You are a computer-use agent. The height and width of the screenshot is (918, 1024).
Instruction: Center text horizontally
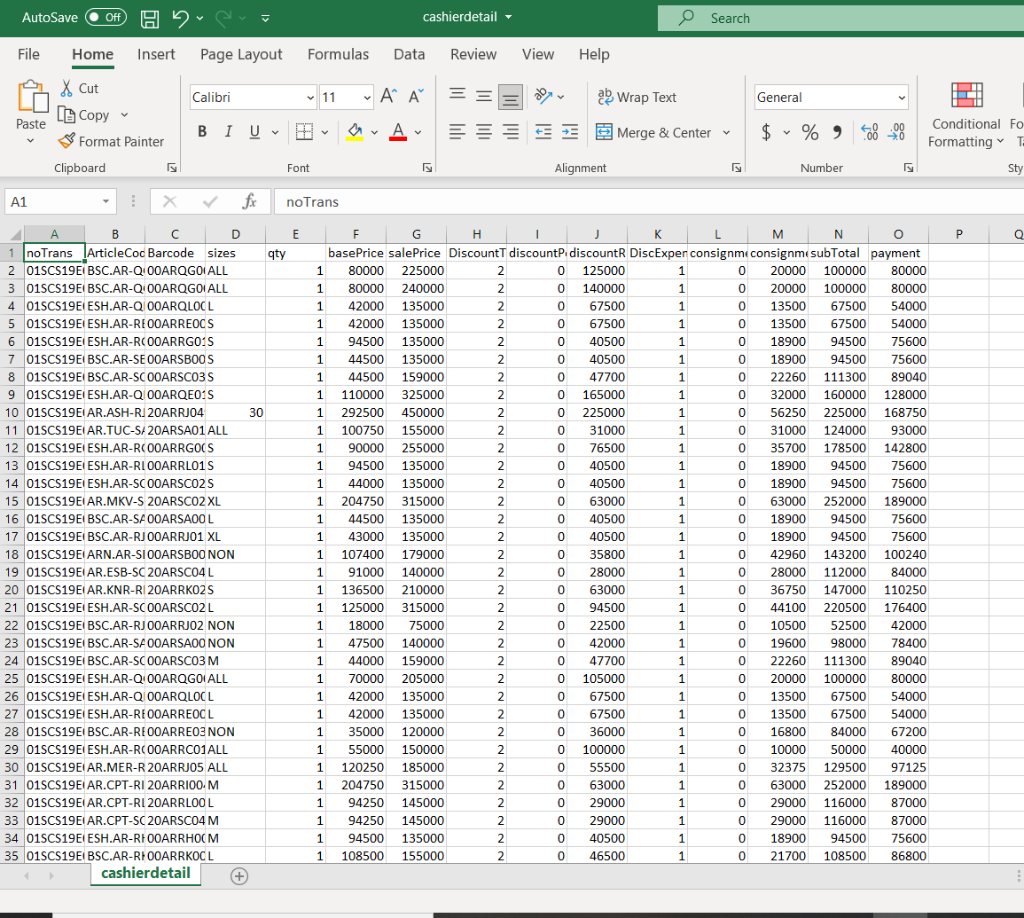click(484, 132)
